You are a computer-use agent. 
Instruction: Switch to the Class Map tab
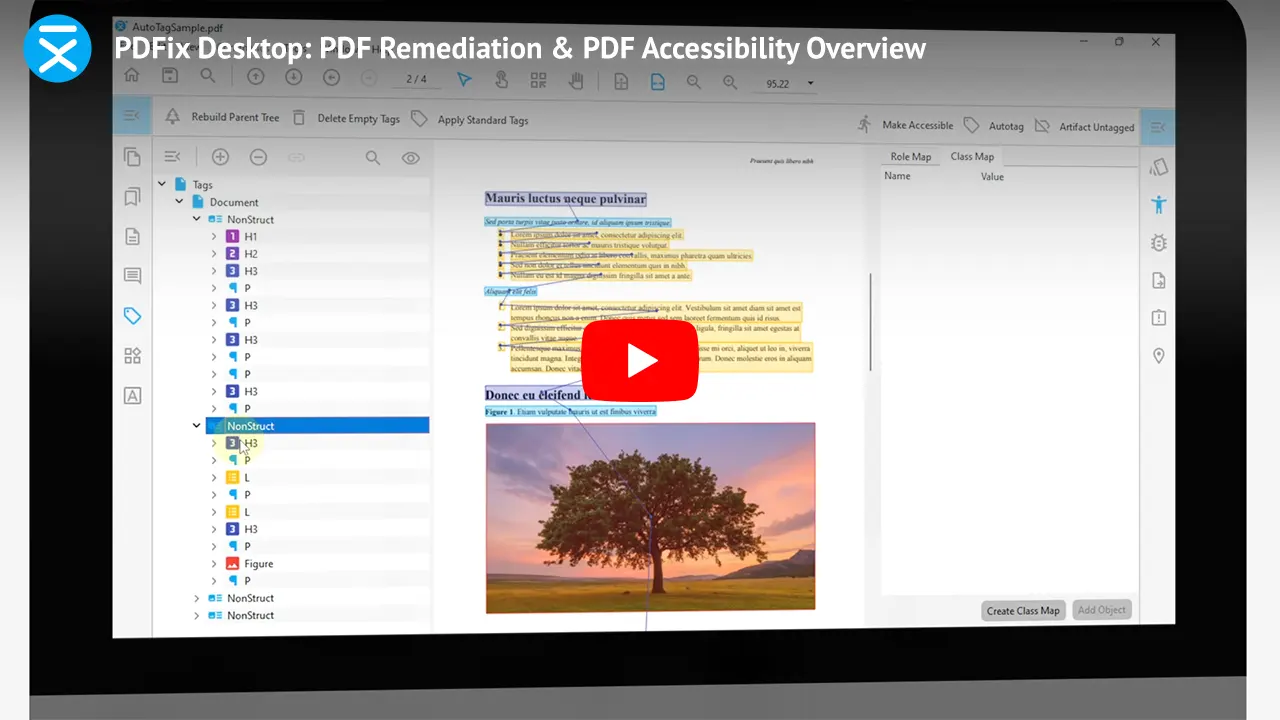click(972, 157)
